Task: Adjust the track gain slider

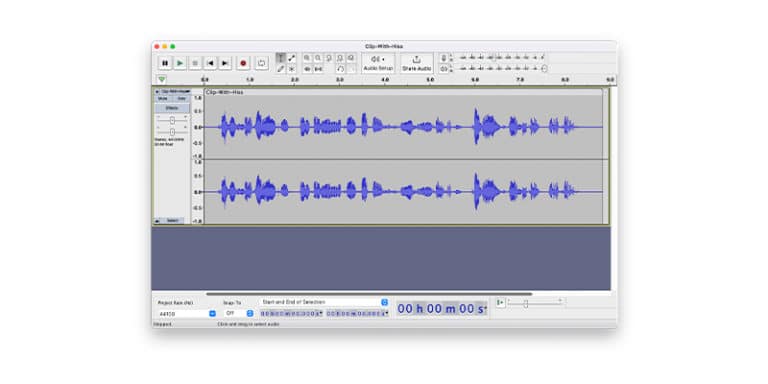Action: click(172, 120)
